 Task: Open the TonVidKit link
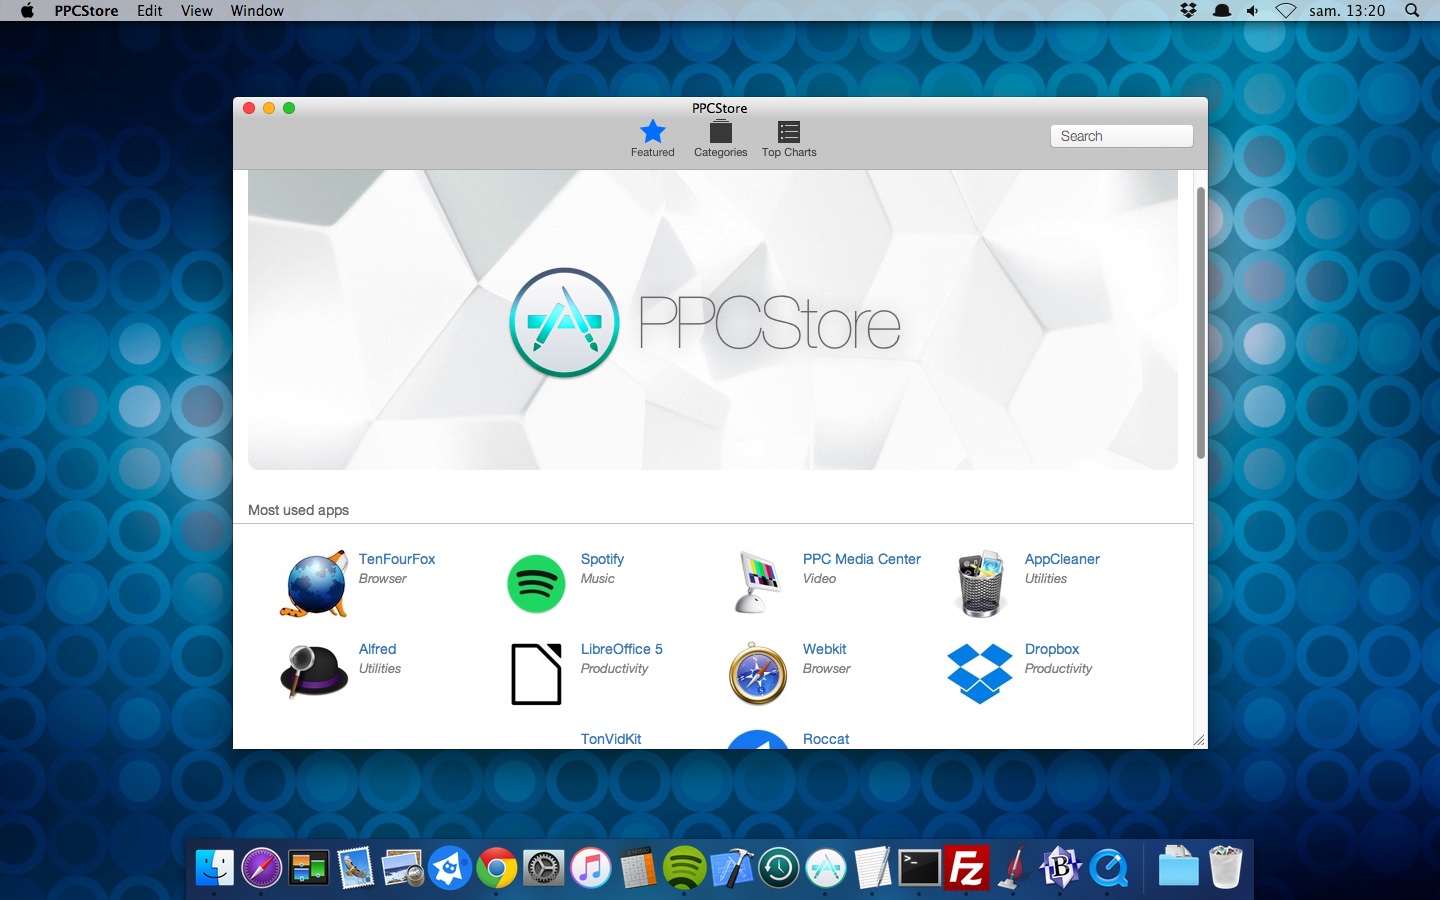611,739
